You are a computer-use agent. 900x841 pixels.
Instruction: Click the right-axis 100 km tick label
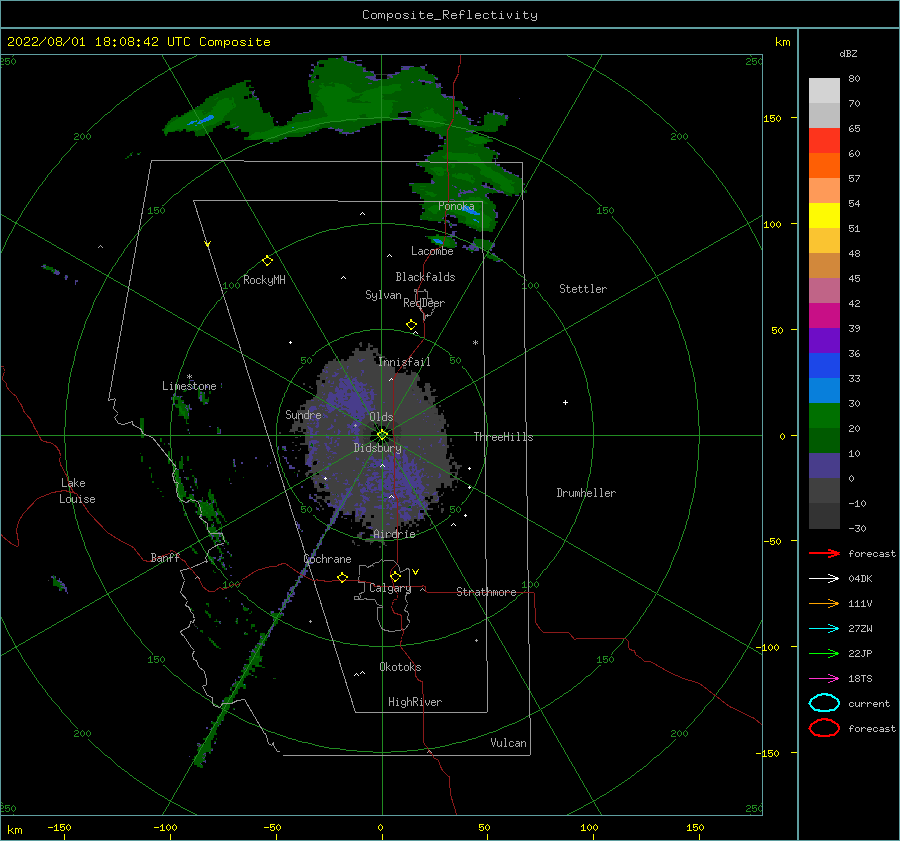coord(772,224)
